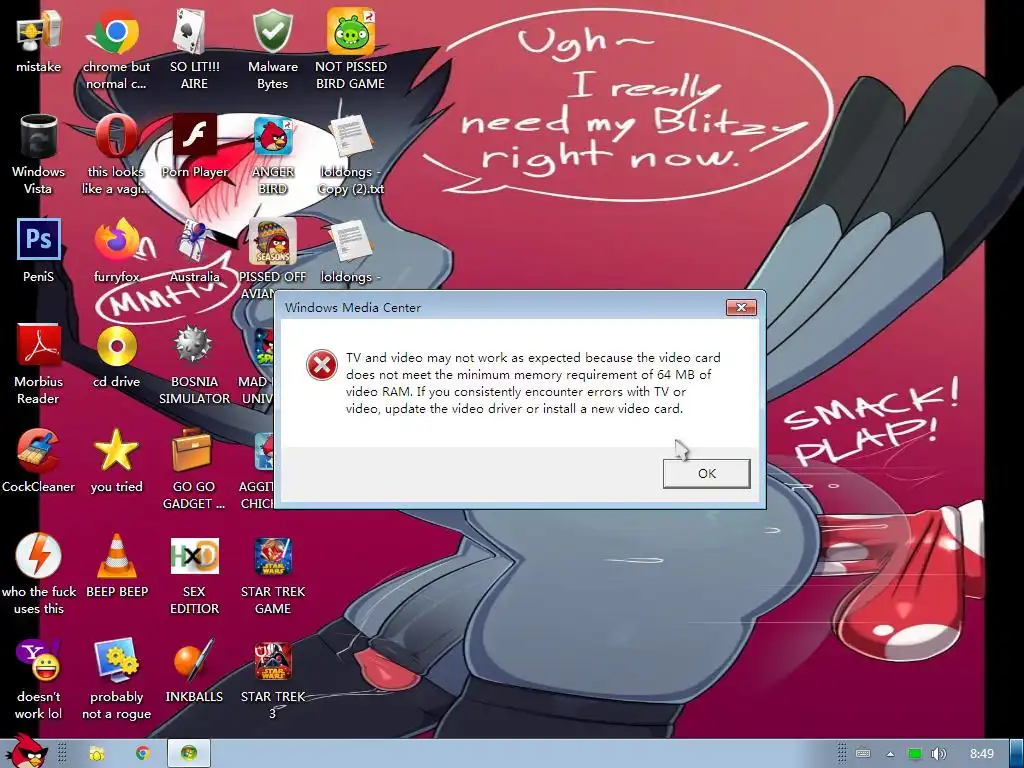Open the Angry Birds Seasons desktop icon
This screenshot has width=1024, height=768.
pos(272,240)
